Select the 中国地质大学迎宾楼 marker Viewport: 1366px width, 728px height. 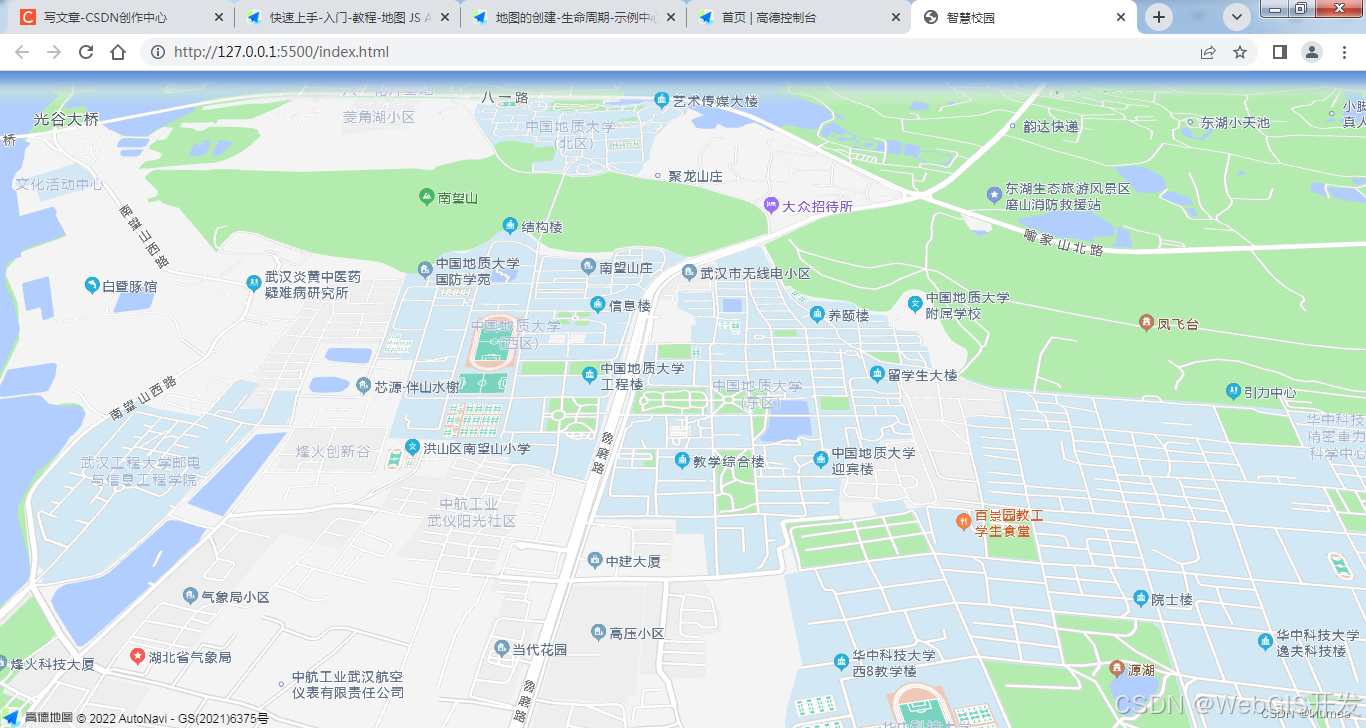(821, 459)
